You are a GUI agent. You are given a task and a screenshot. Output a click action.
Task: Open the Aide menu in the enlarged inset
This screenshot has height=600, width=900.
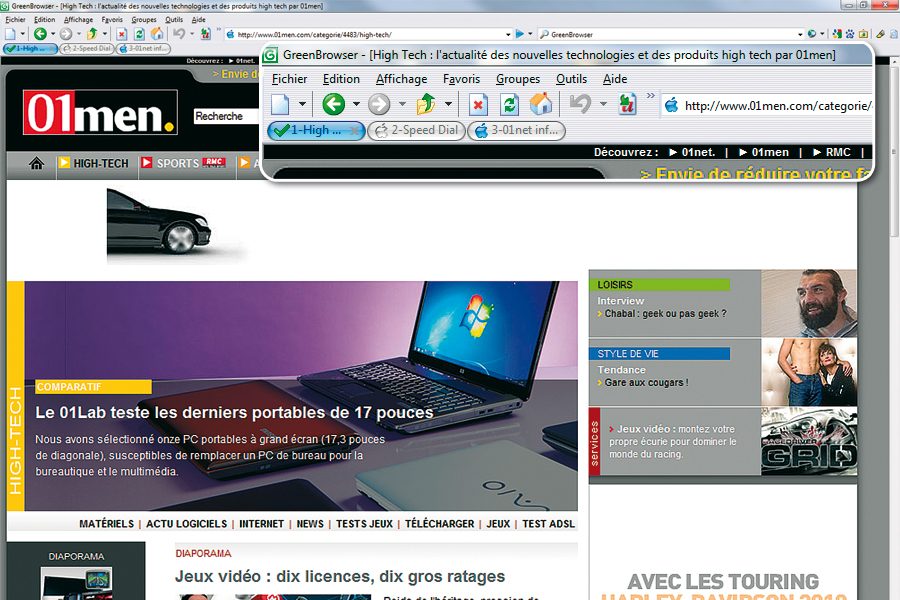pos(615,79)
